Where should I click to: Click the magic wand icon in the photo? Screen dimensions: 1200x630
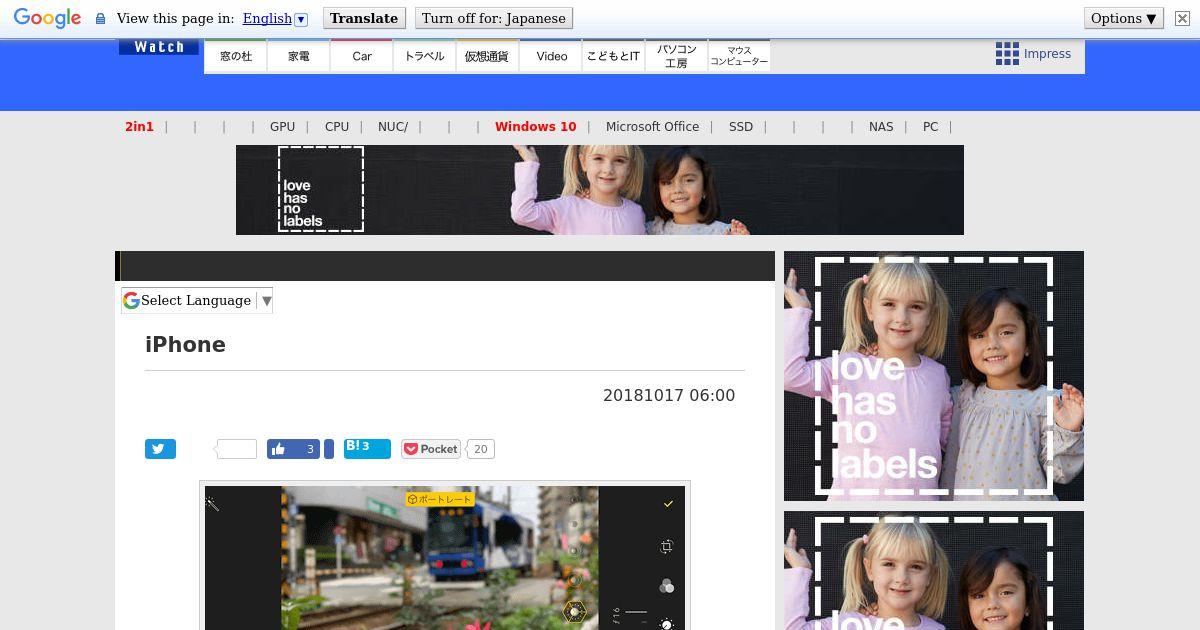pos(212,503)
